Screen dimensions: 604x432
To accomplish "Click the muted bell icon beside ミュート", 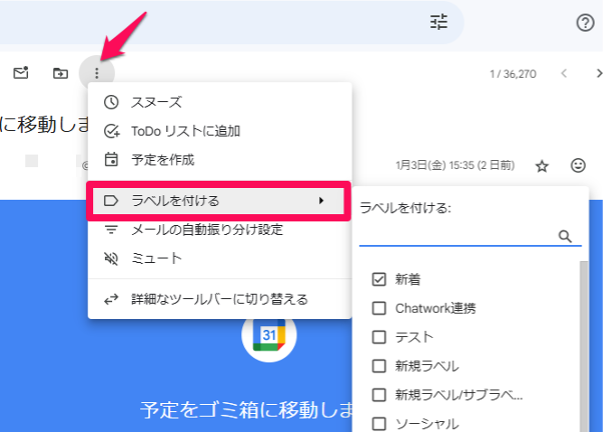I will coord(111,258).
